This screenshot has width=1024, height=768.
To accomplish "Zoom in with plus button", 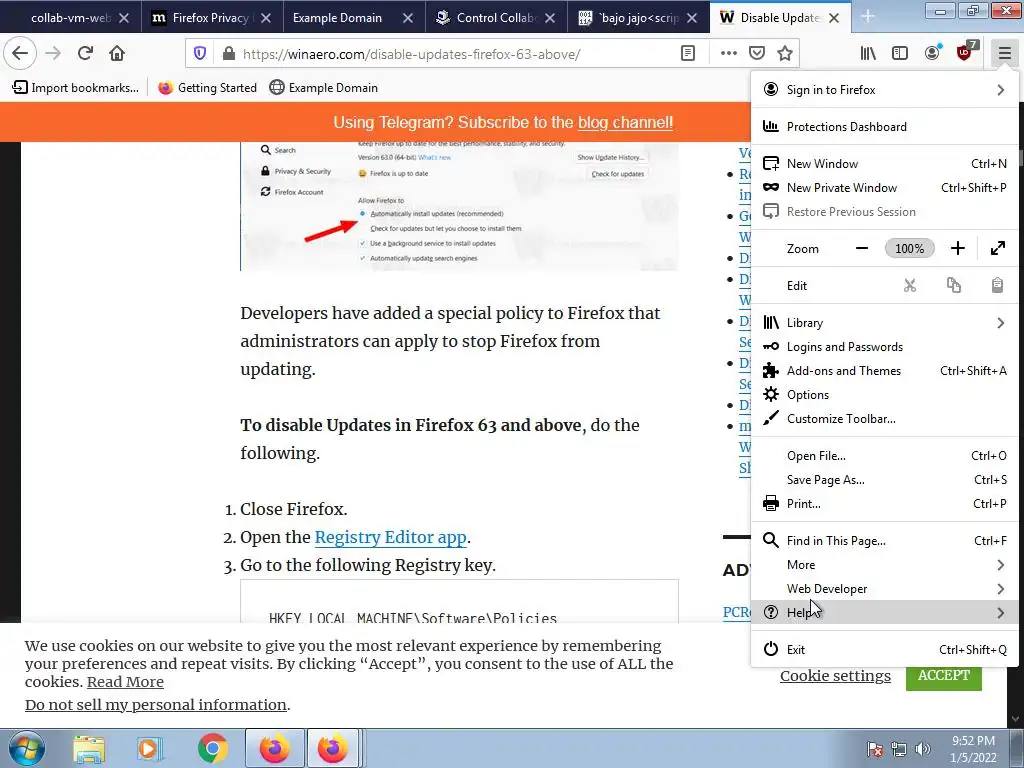I will tap(957, 248).
